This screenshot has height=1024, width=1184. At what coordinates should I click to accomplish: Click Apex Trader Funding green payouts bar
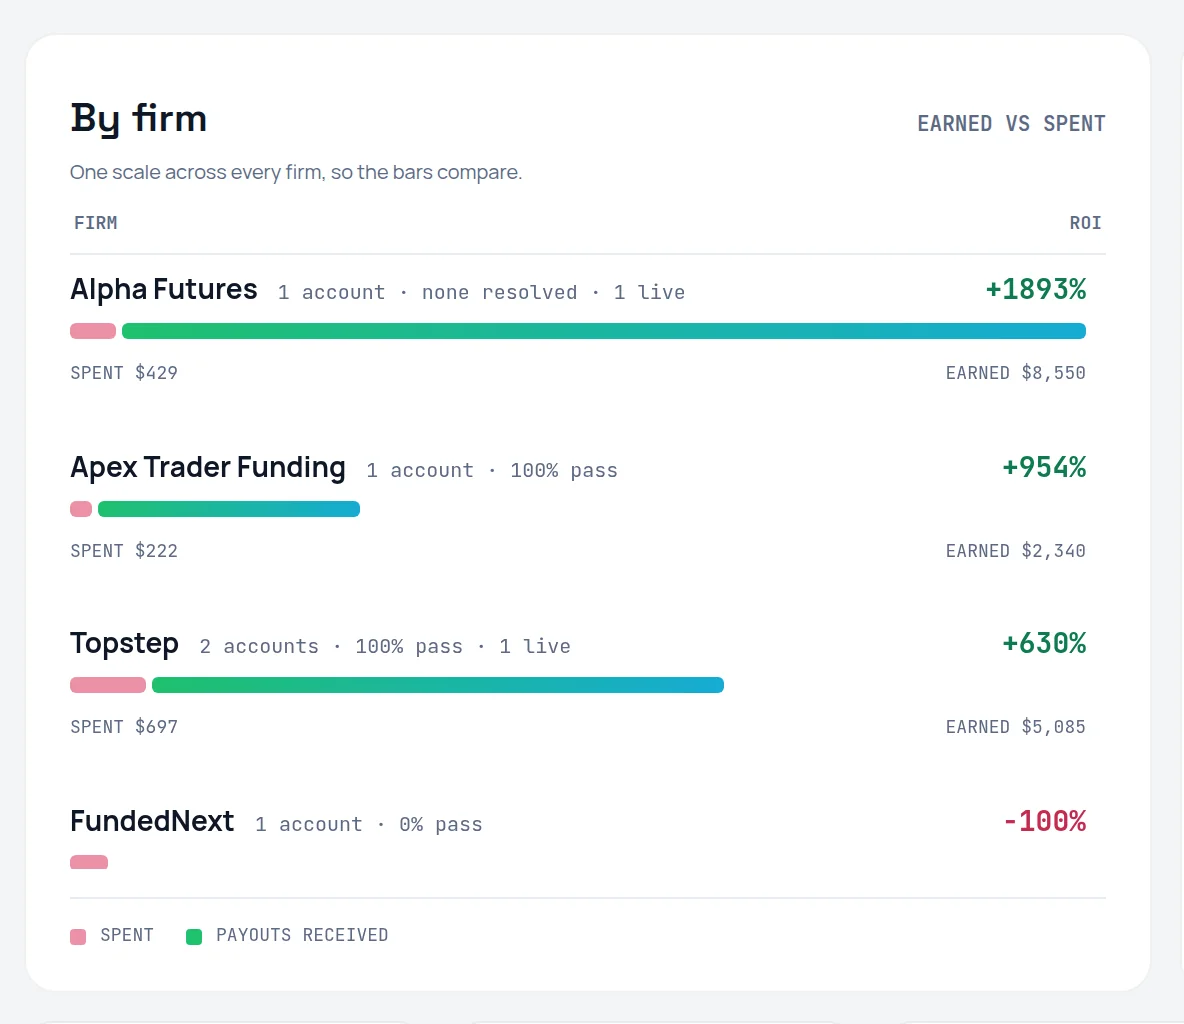click(x=229, y=509)
